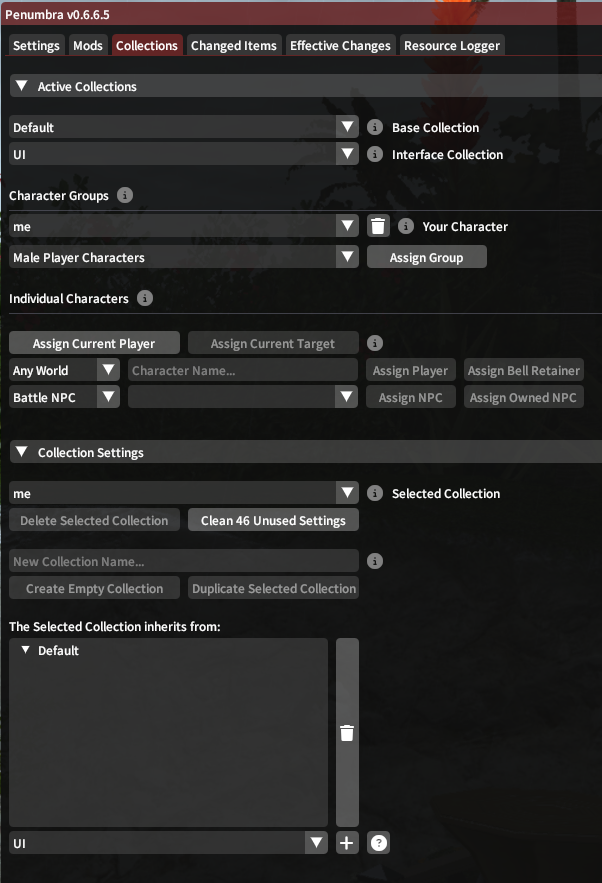Image resolution: width=602 pixels, height=883 pixels.
Task: Delete the Your Character group assignment
Action: click(x=378, y=226)
